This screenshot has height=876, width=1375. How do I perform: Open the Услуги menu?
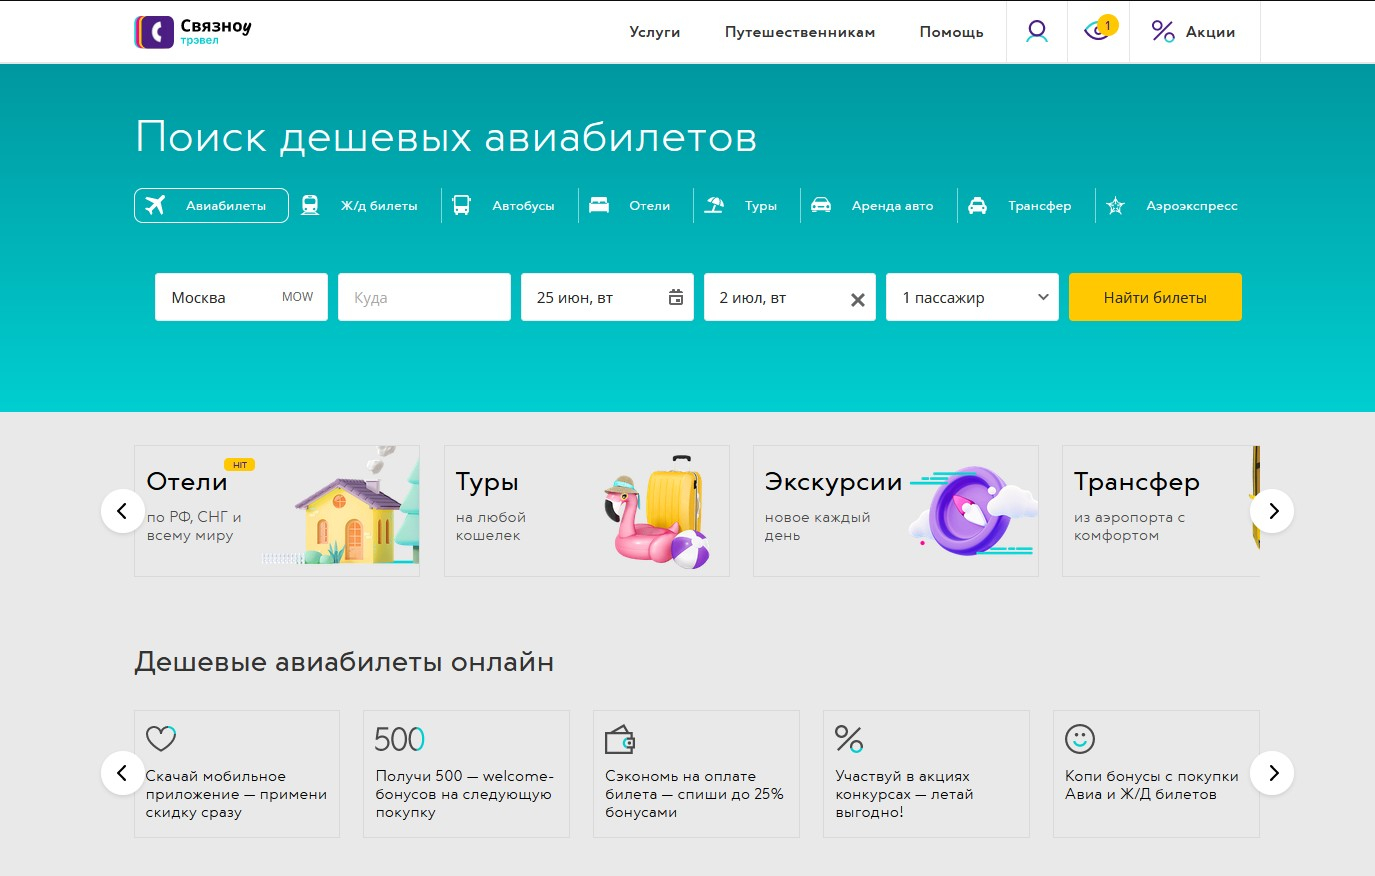(x=654, y=32)
